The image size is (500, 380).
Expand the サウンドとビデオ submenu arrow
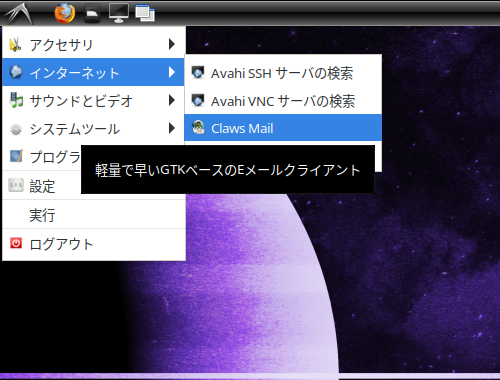pyautogui.click(x=172, y=100)
